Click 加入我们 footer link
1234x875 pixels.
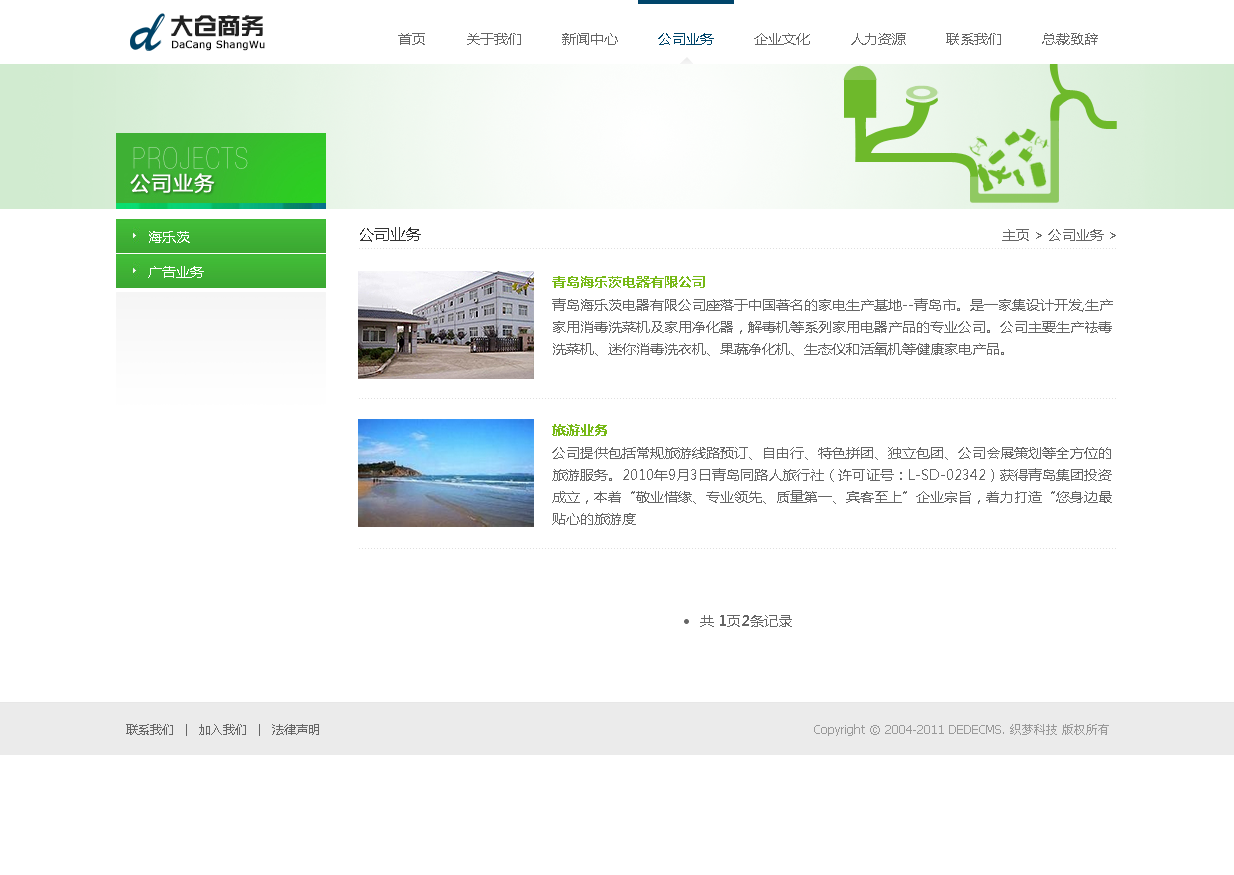(x=222, y=730)
